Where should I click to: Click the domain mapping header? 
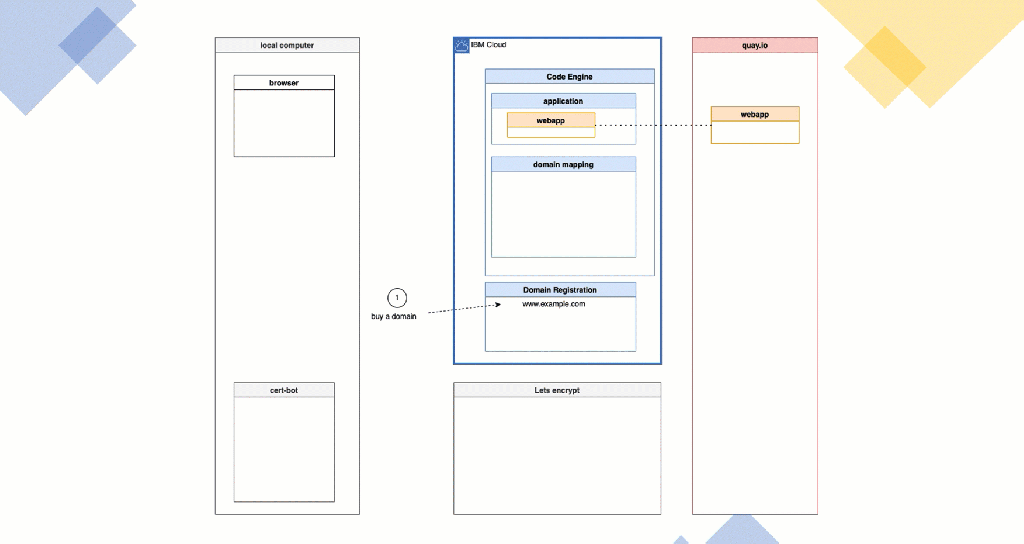pos(563,164)
